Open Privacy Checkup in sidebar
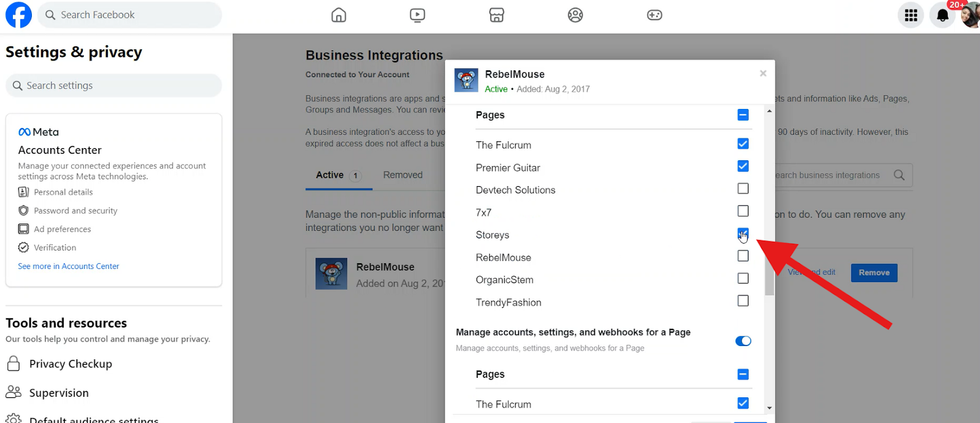980x423 pixels. [70, 364]
